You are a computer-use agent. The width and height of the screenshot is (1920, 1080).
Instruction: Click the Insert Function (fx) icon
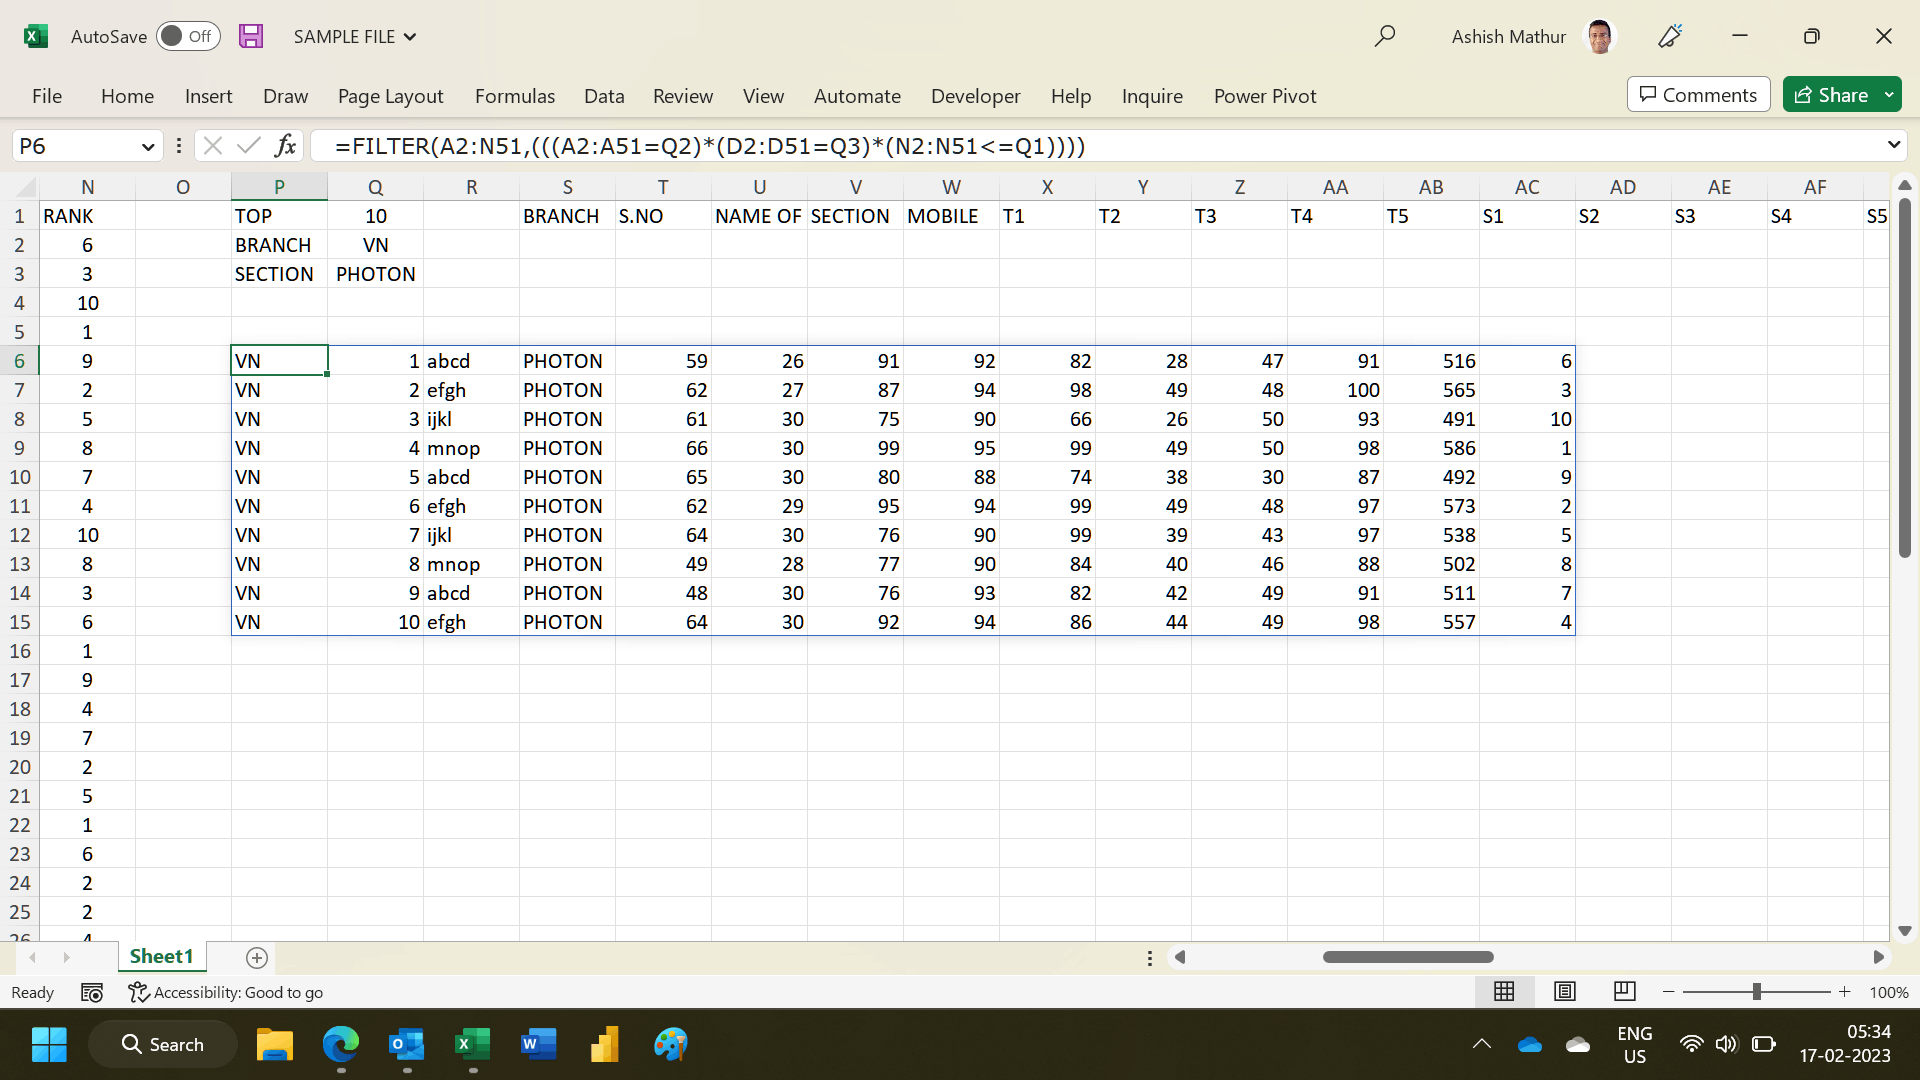point(286,145)
